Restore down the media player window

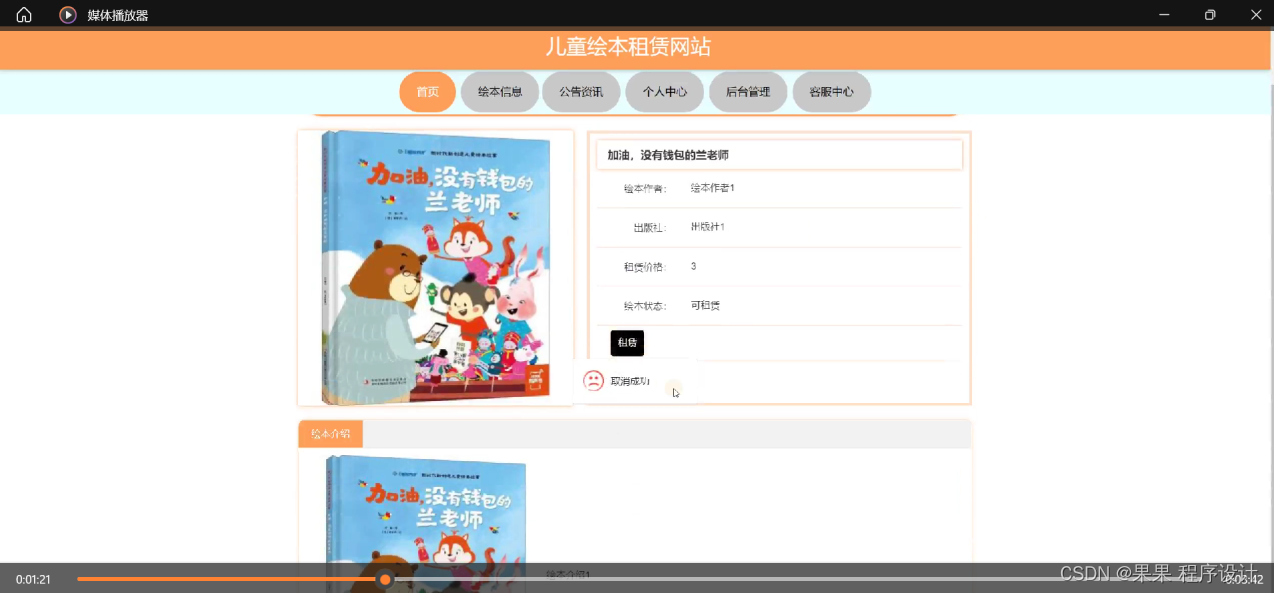(1210, 15)
